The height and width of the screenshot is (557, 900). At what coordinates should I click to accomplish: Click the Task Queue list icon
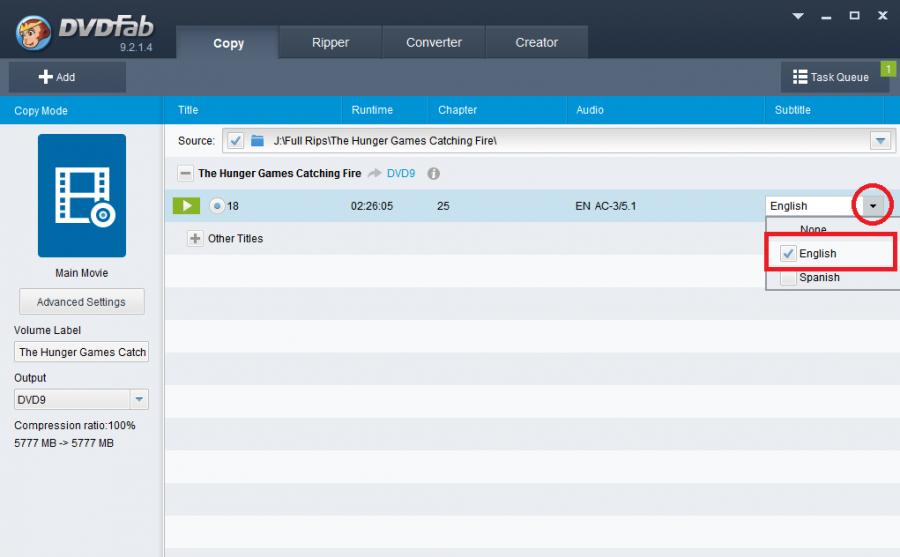click(x=800, y=77)
